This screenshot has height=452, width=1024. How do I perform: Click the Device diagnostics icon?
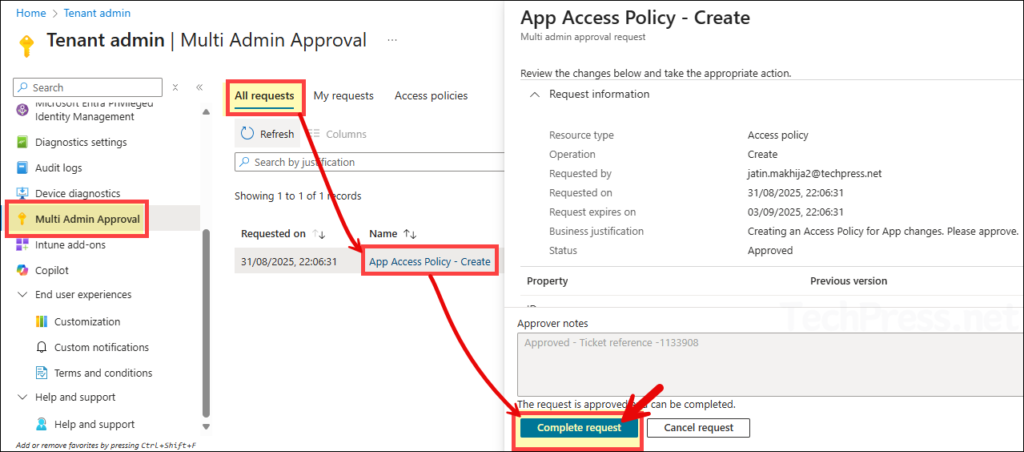22,193
